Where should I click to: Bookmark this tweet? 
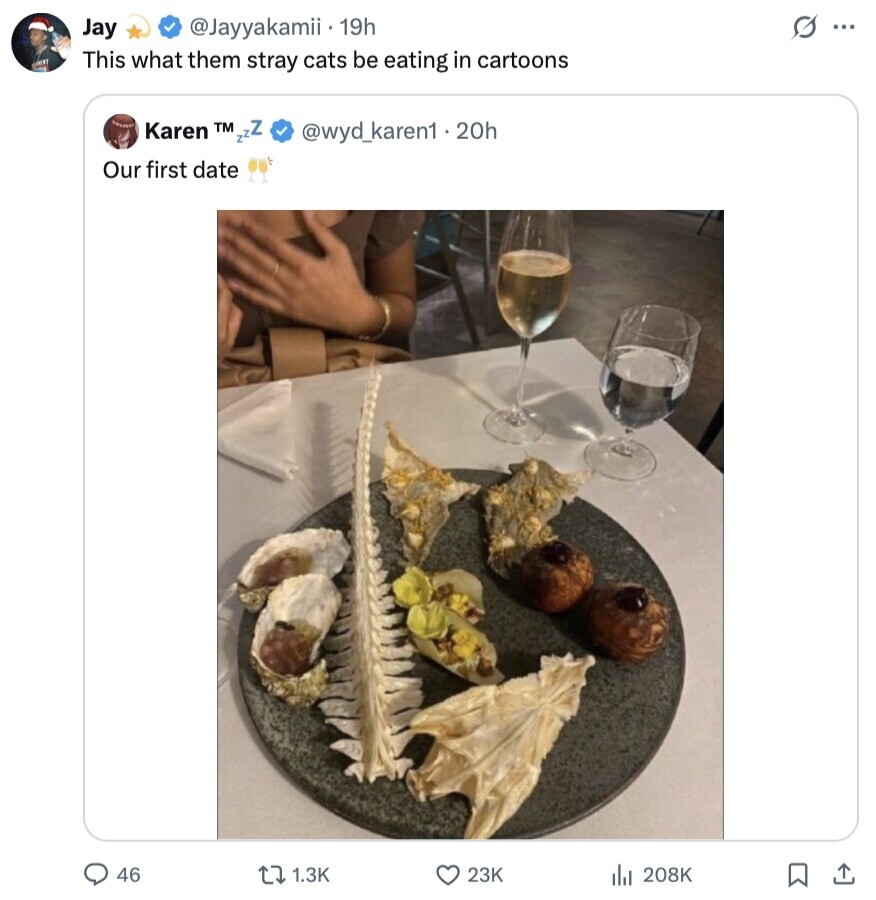click(797, 875)
